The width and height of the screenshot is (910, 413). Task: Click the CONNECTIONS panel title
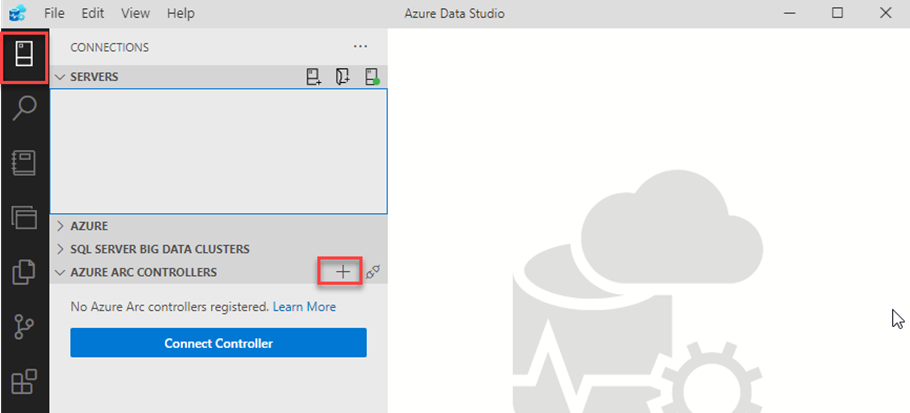coord(110,48)
